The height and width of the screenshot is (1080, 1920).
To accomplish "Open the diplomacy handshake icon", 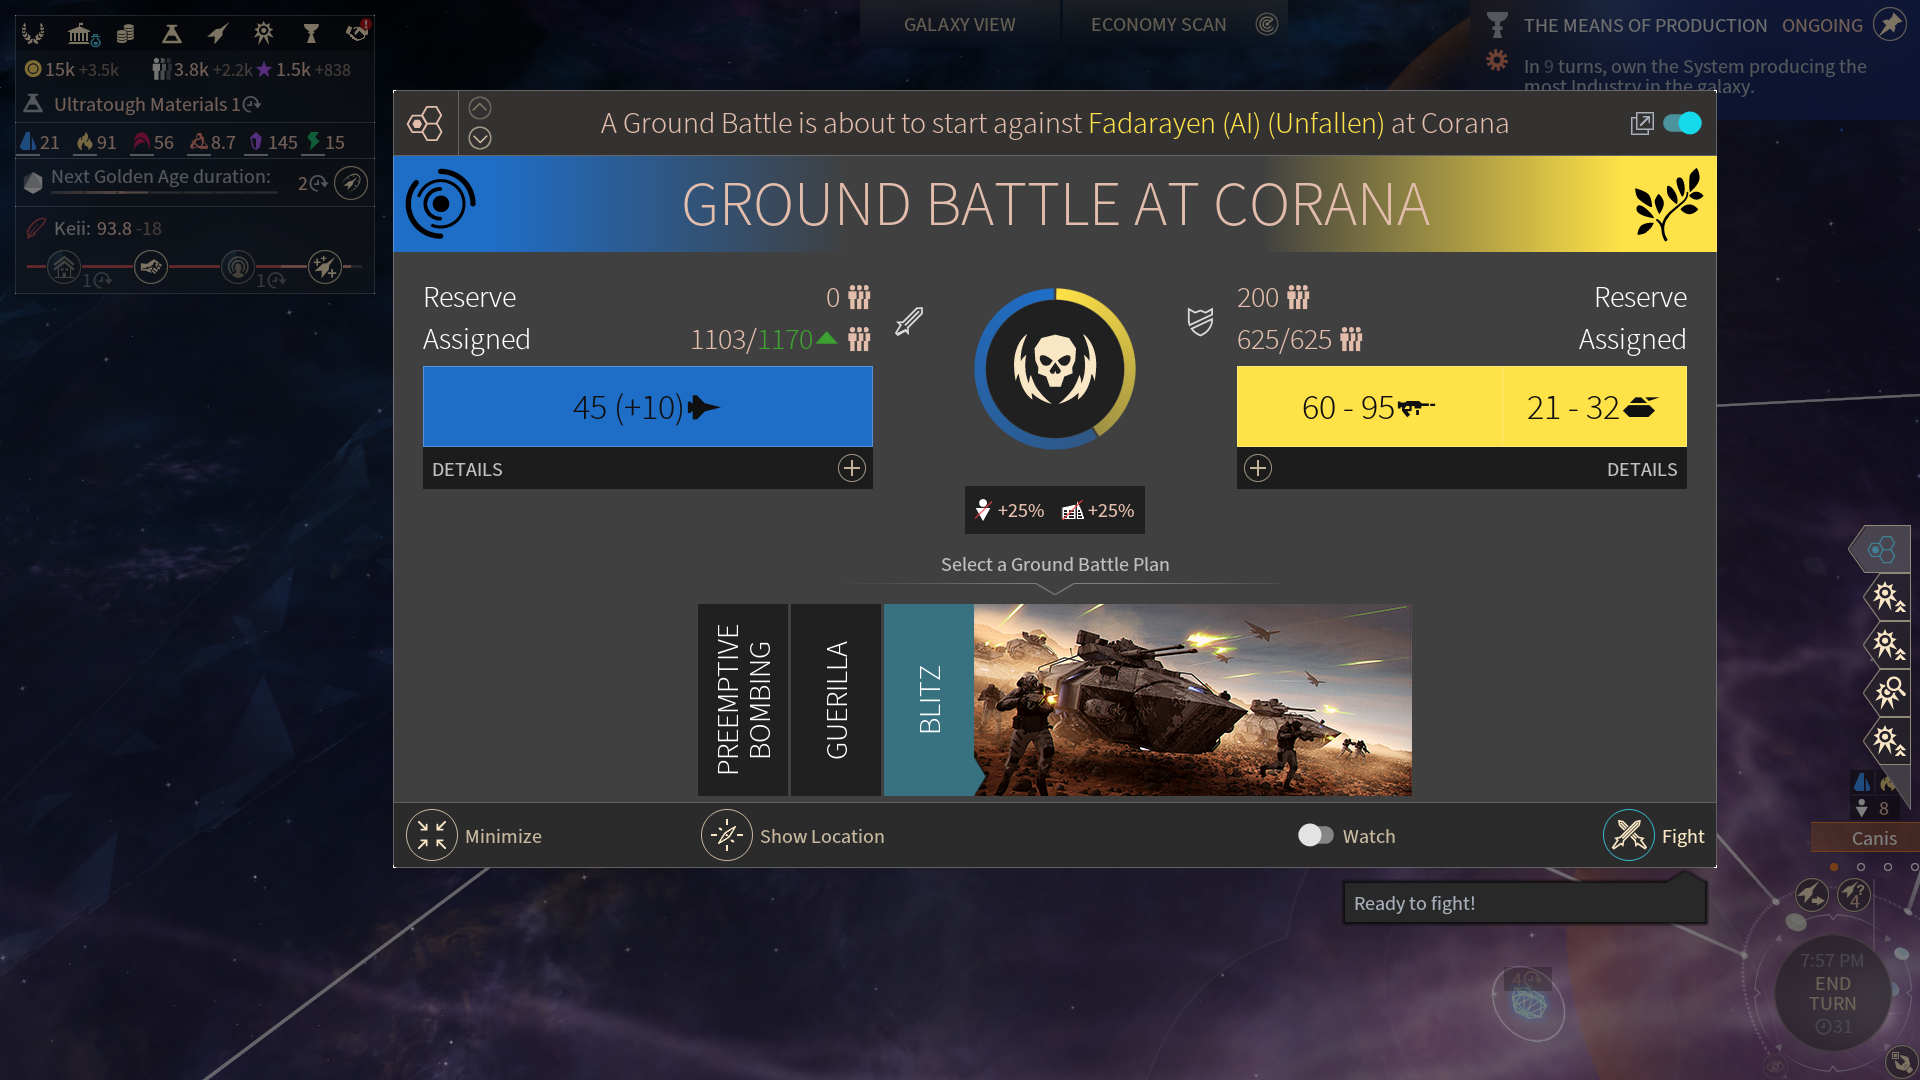I will pos(356,33).
